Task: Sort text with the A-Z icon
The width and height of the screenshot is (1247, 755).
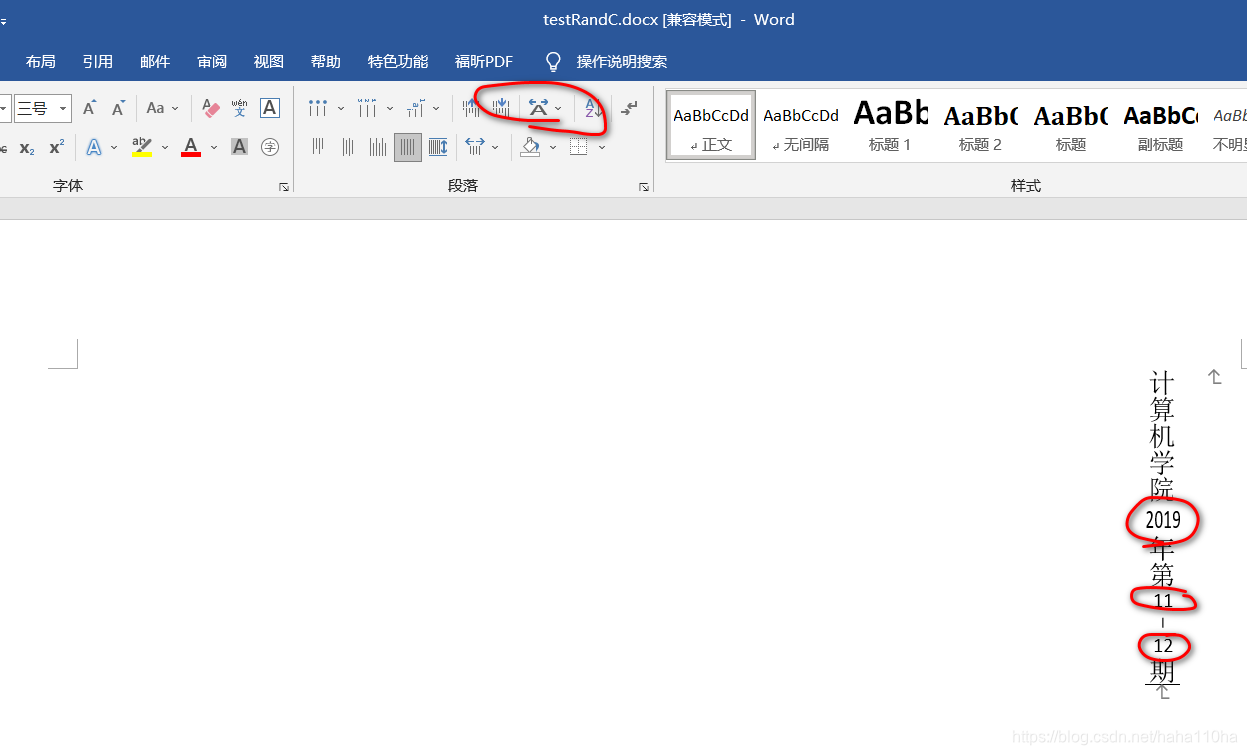Action: pos(594,108)
